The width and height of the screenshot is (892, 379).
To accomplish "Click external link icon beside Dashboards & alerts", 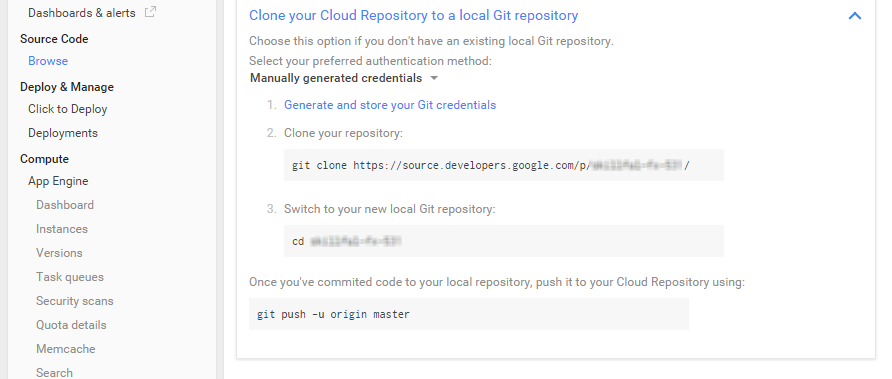I will pos(150,12).
